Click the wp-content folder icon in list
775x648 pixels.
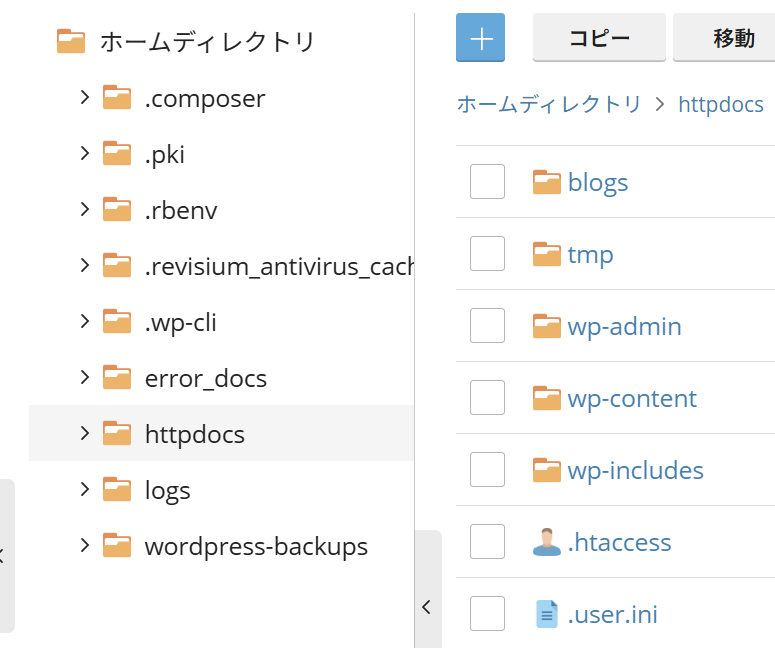click(x=547, y=398)
